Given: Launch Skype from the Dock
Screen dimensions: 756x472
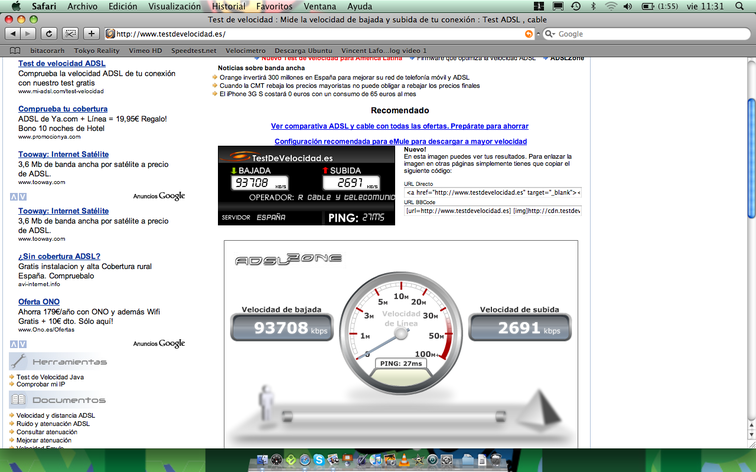Looking at the screenshot, I should (x=319, y=460).
